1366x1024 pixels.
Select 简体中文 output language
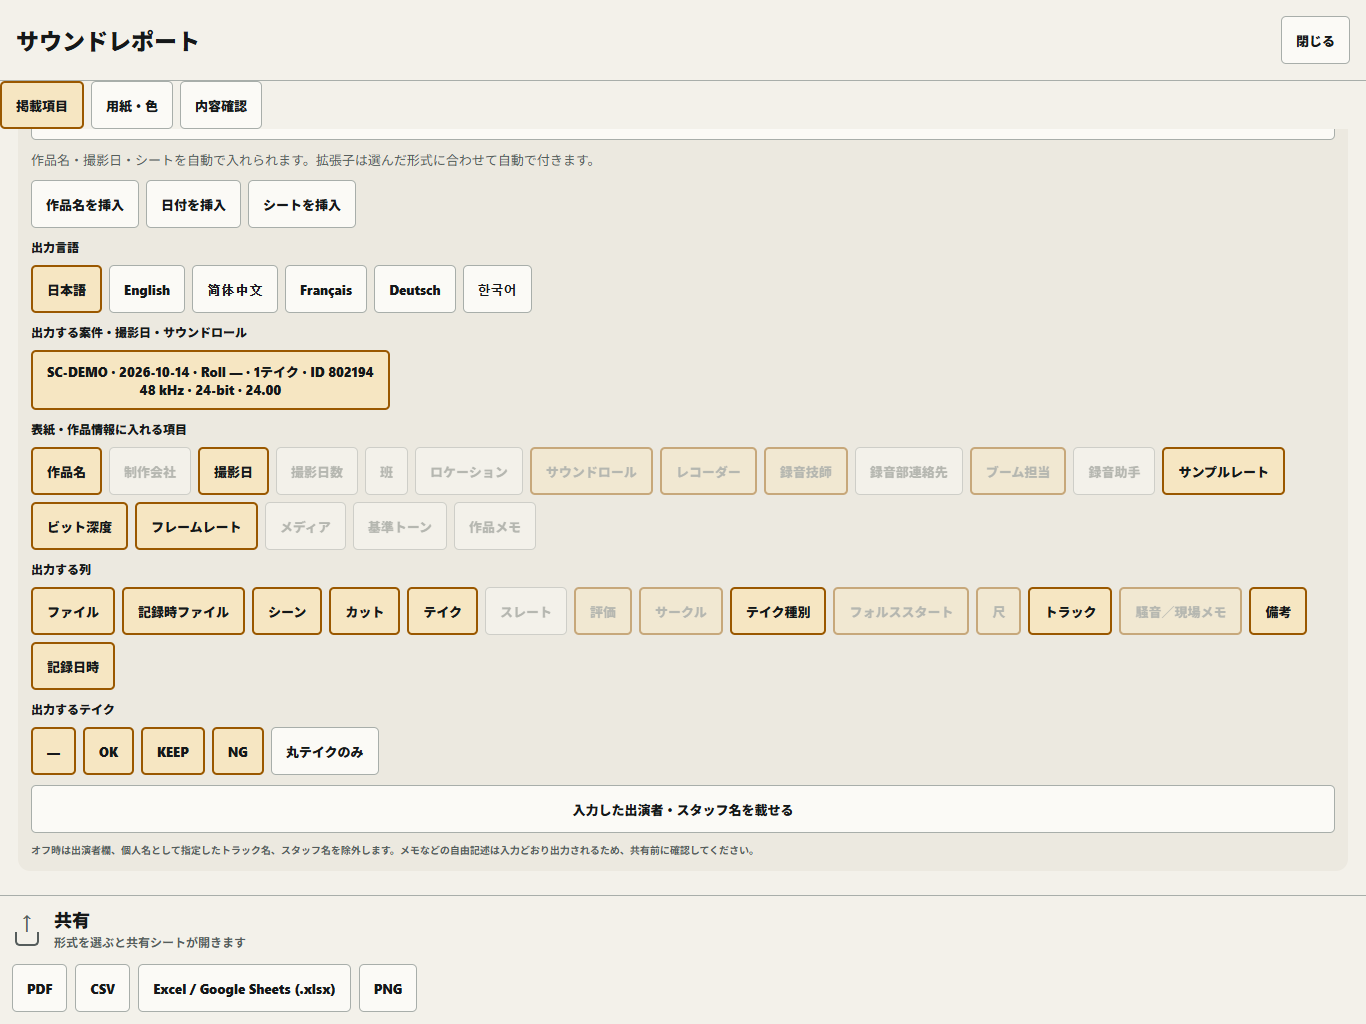point(235,289)
